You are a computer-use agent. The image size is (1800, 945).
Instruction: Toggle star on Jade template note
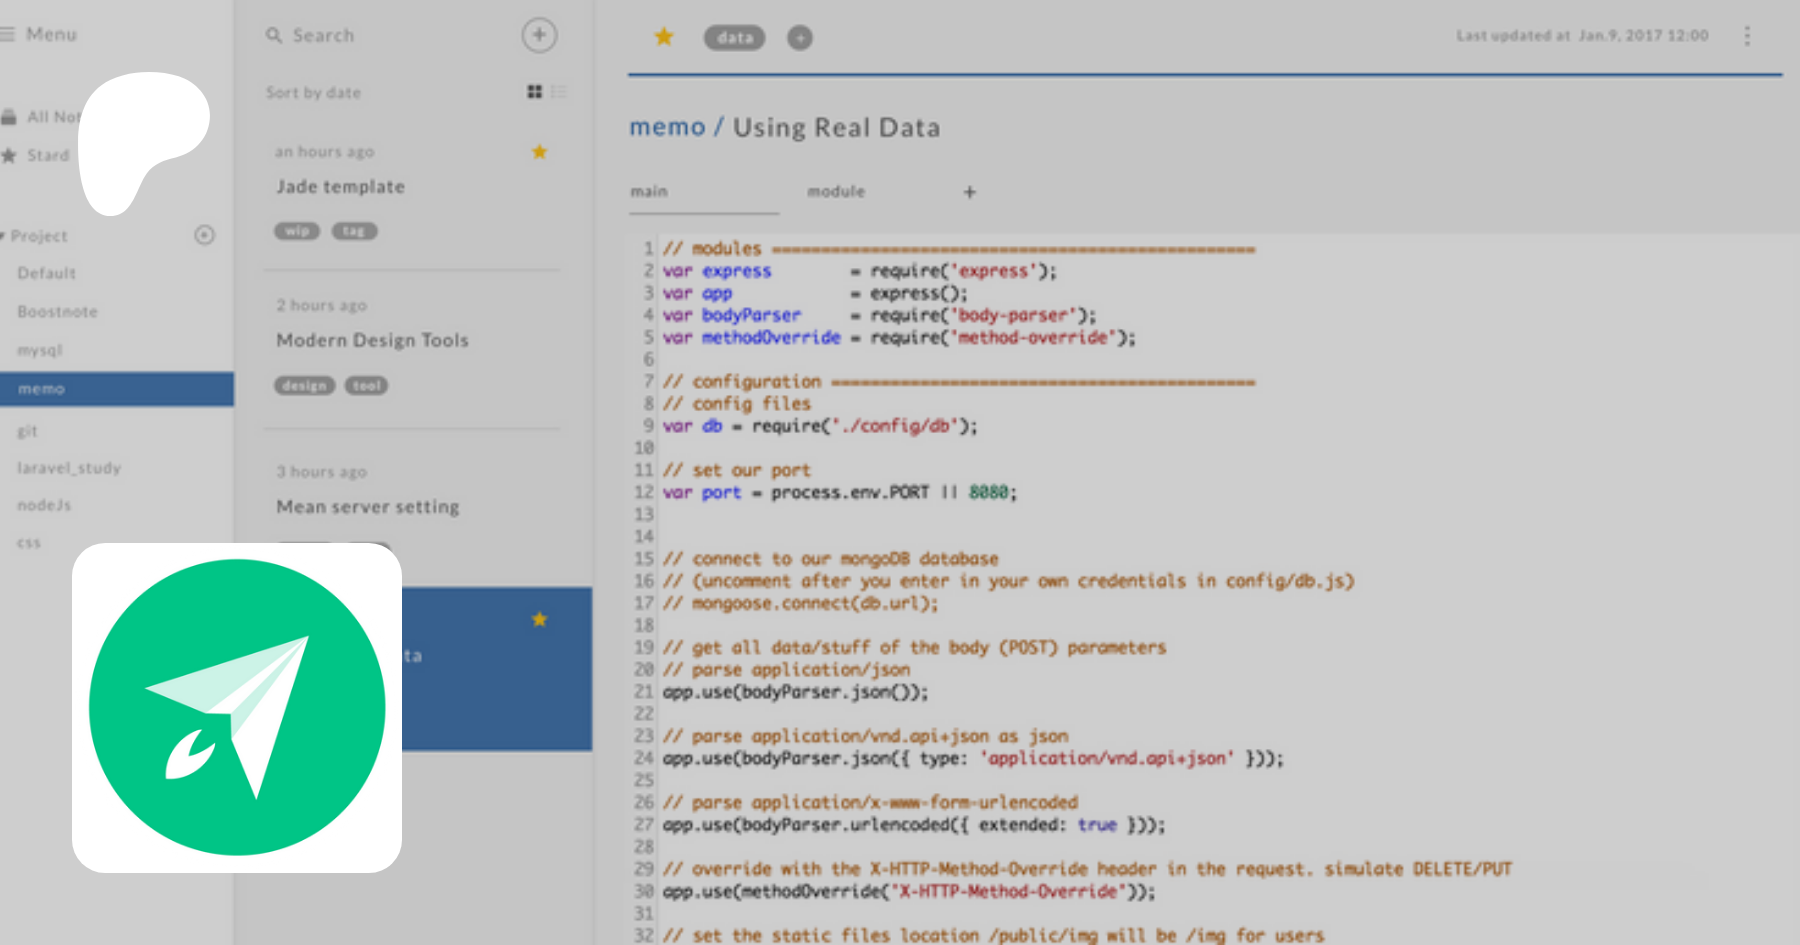(x=539, y=152)
